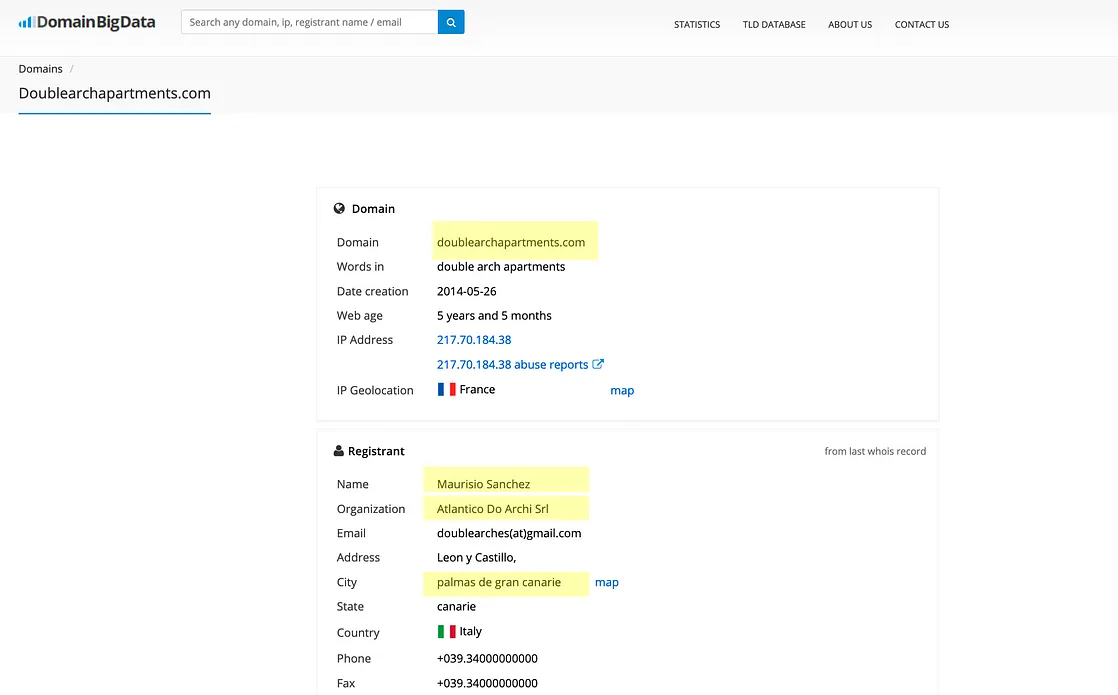Open the Contact Us page
The height and width of the screenshot is (695, 1118).
(x=922, y=24)
